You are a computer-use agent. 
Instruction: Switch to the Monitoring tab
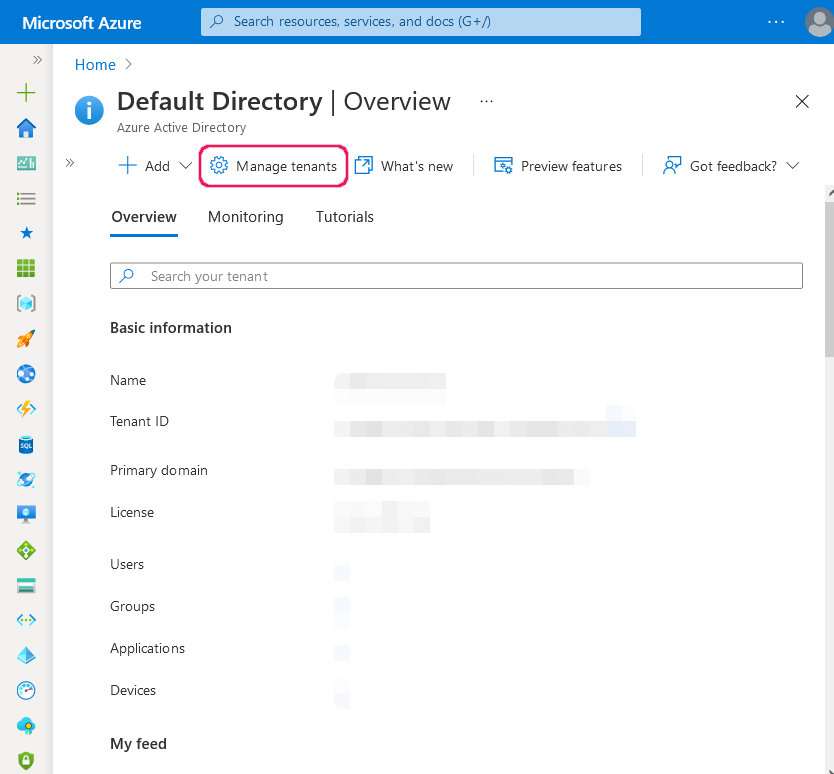pos(245,217)
